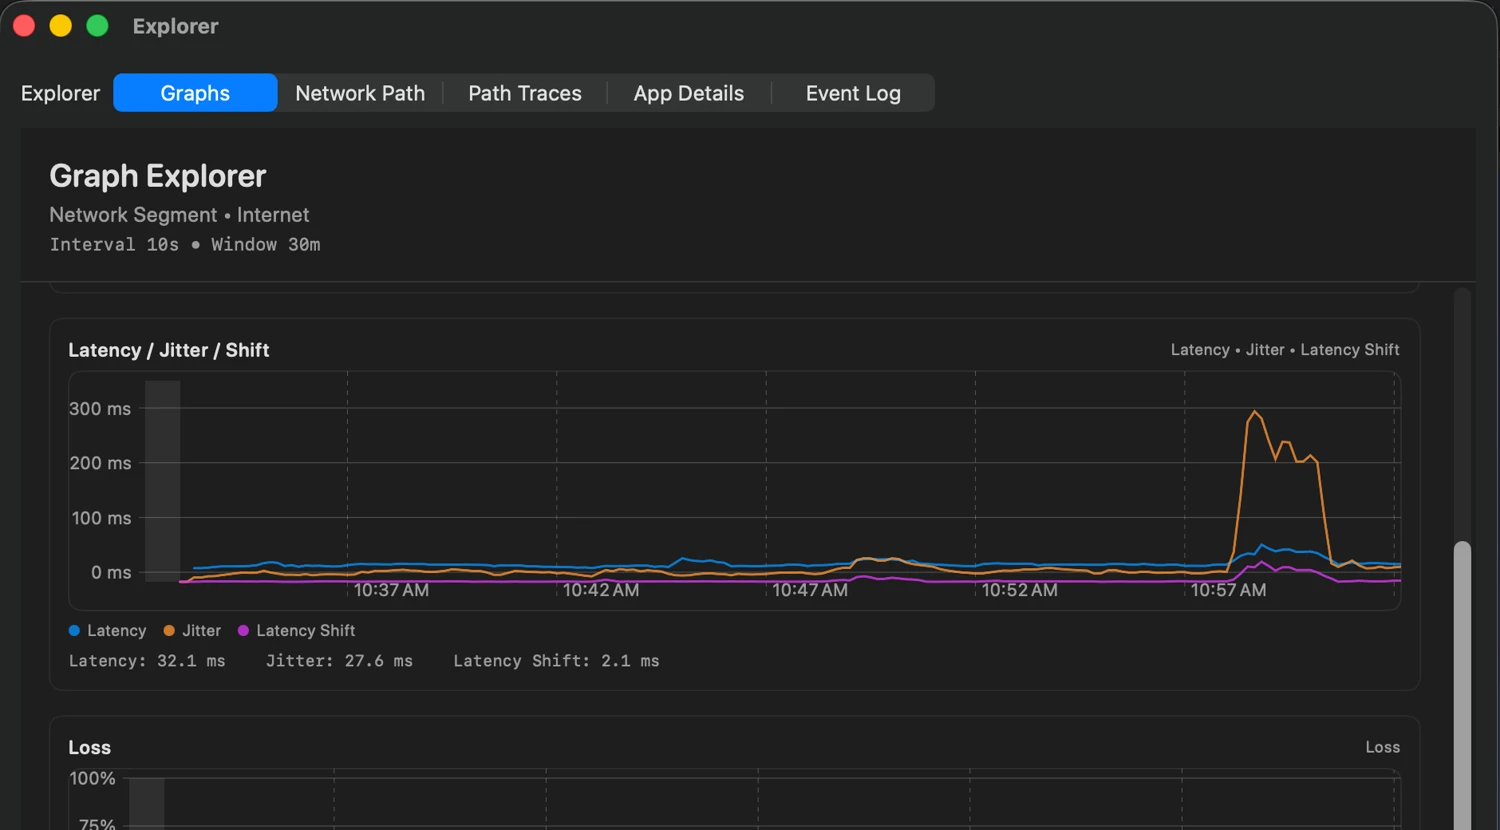The height and width of the screenshot is (830, 1500).
Task: Click the Loss caption at chart right
Action: coord(1383,747)
